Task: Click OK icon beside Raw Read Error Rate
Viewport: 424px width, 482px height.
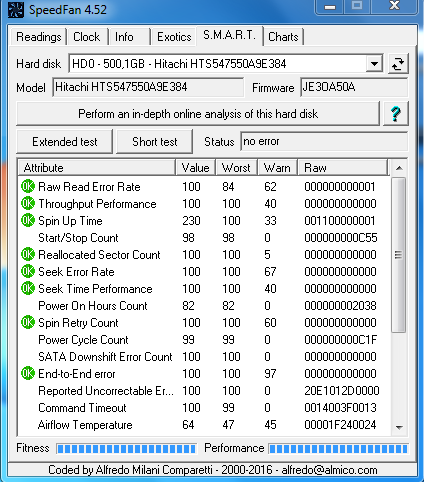Action: pyautogui.click(x=28, y=186)
